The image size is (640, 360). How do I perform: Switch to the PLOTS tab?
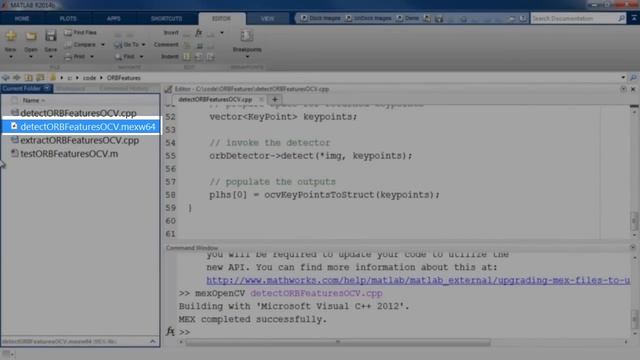click(x=68, y=18)
